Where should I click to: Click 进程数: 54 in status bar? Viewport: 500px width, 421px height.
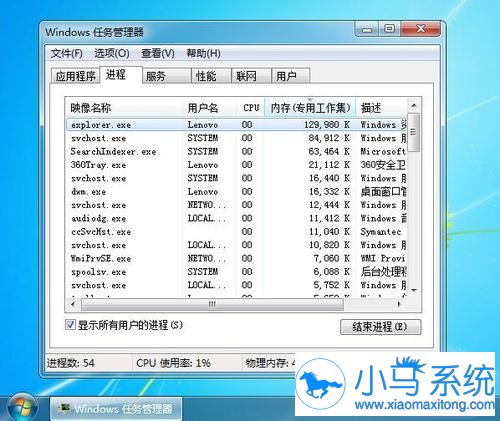(71, 363)
